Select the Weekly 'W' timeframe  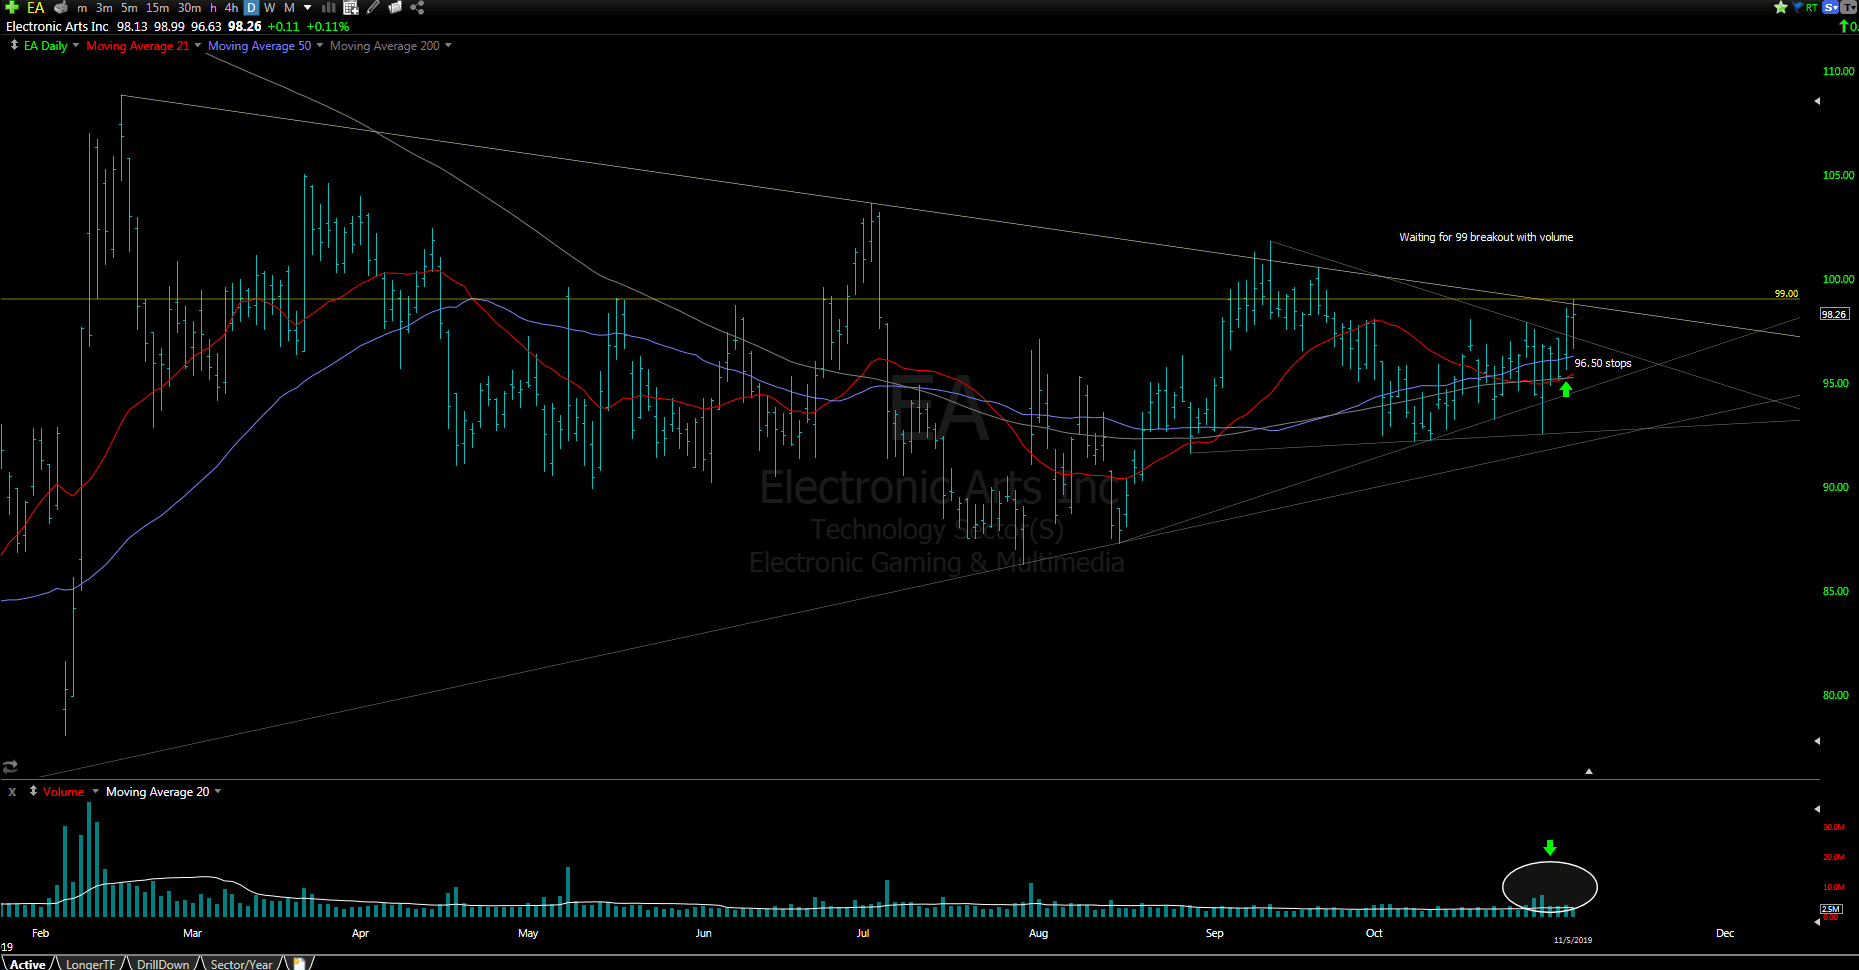point(269,7)
